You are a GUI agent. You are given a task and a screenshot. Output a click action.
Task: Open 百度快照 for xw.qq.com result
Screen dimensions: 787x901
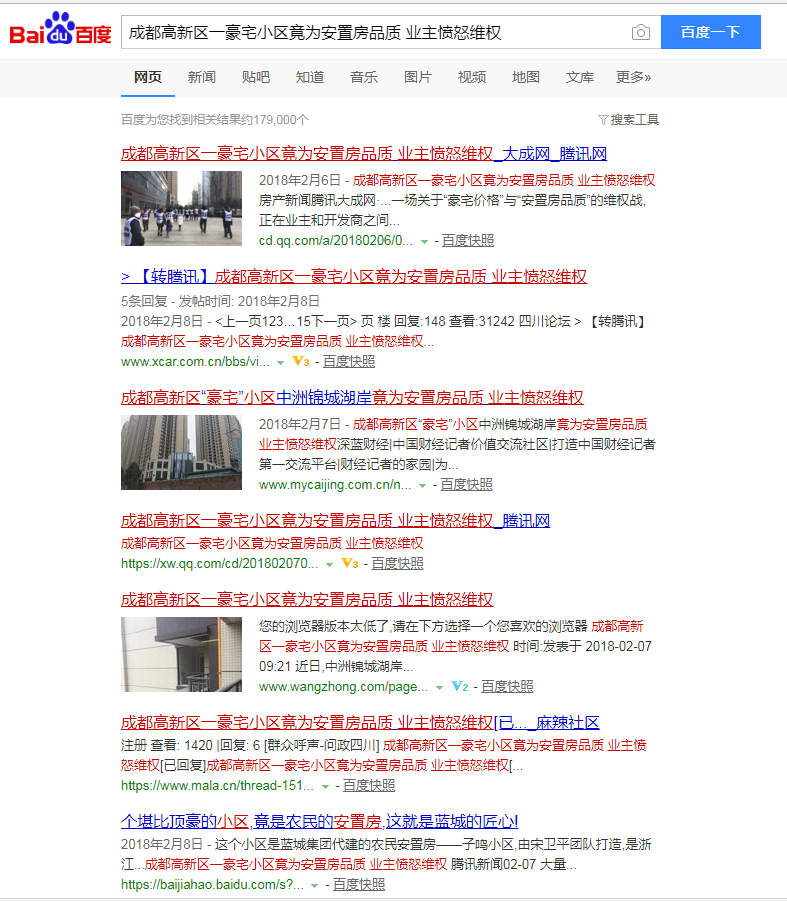(x=398, y=563)
